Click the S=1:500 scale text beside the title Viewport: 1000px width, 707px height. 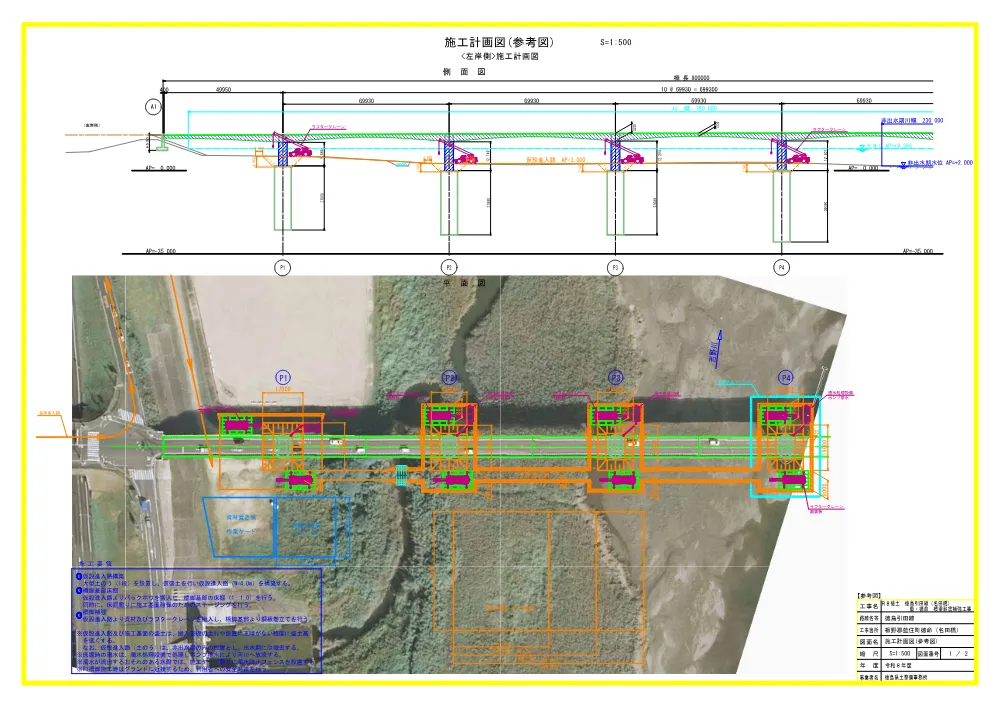[x=615, y=42]
